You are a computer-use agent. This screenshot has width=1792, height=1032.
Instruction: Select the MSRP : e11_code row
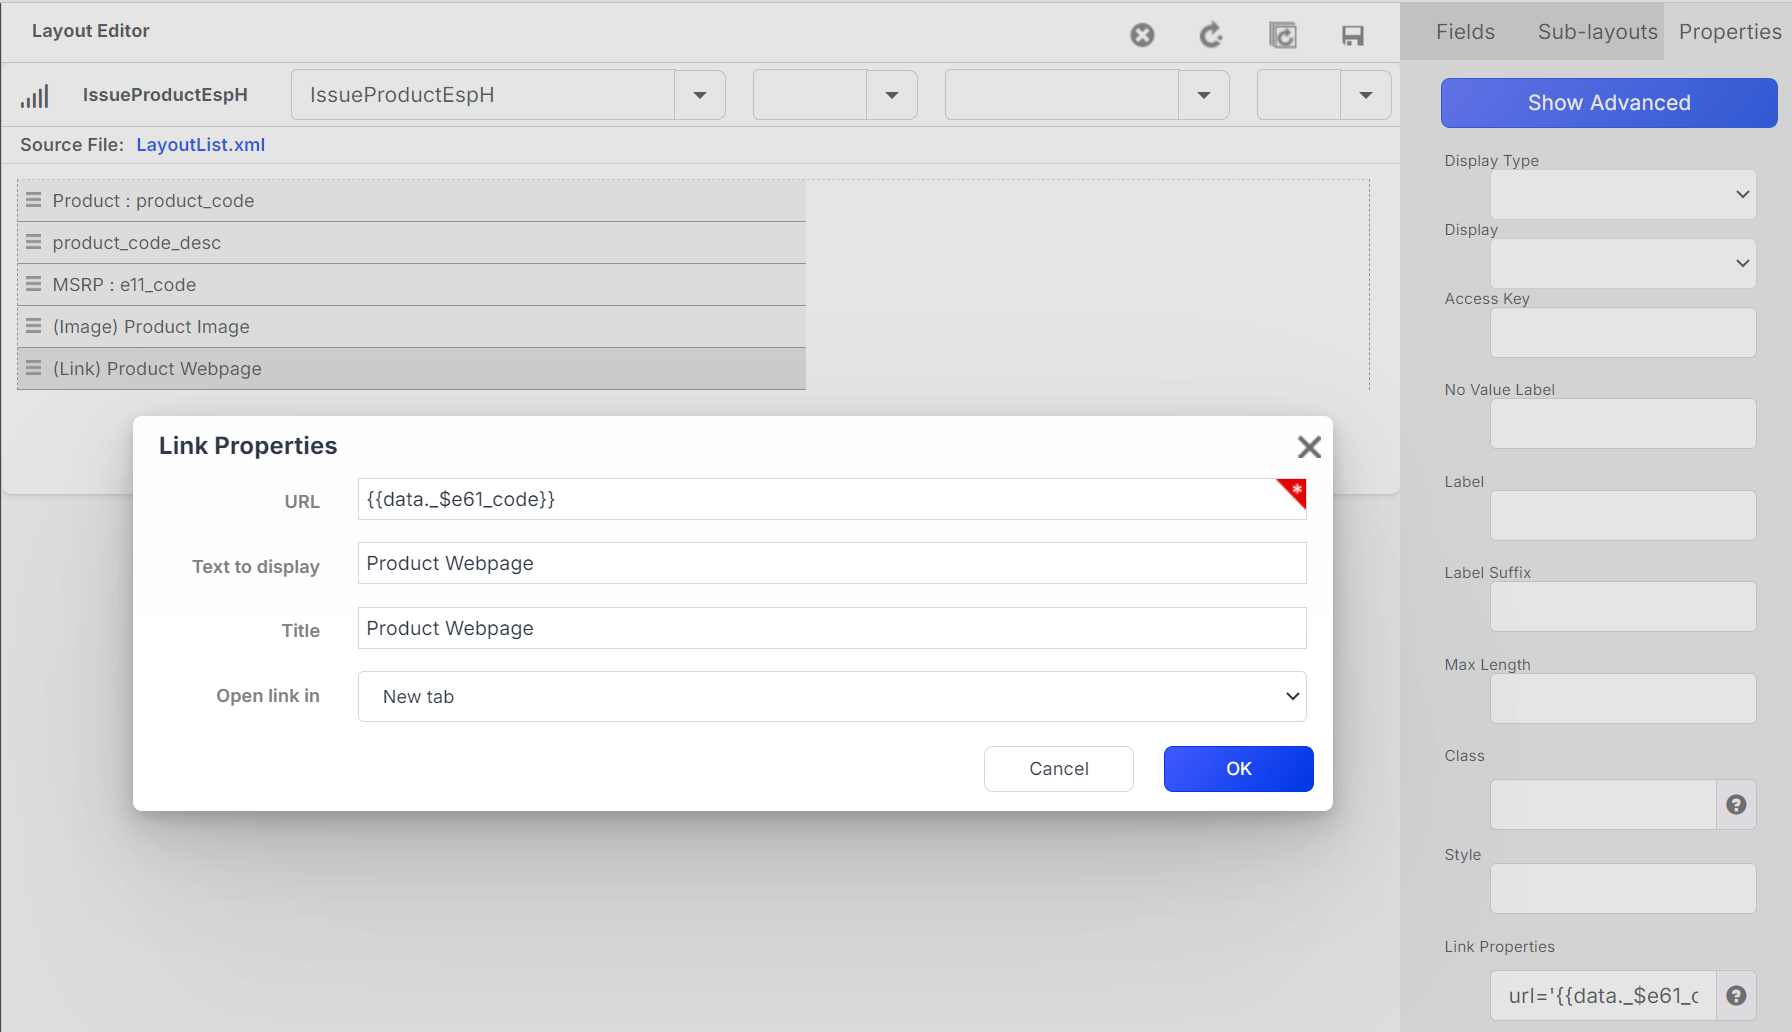point(410,285)
